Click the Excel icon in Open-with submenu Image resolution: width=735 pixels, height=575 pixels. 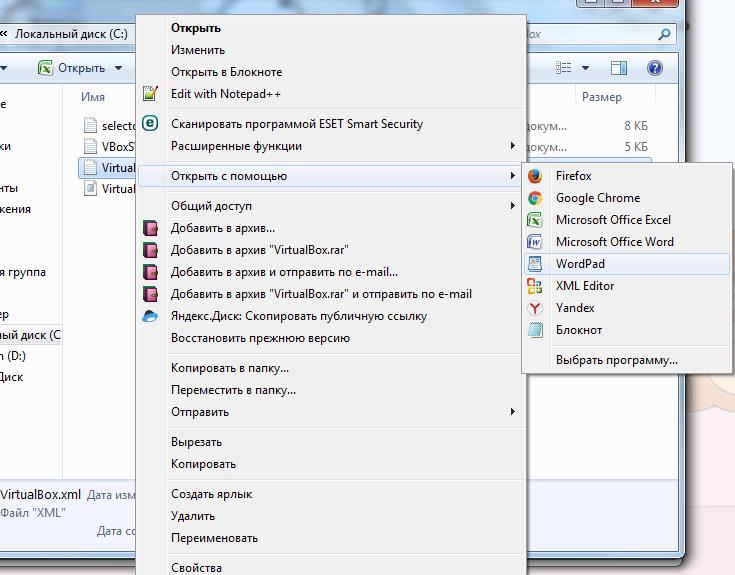(535, 220)
